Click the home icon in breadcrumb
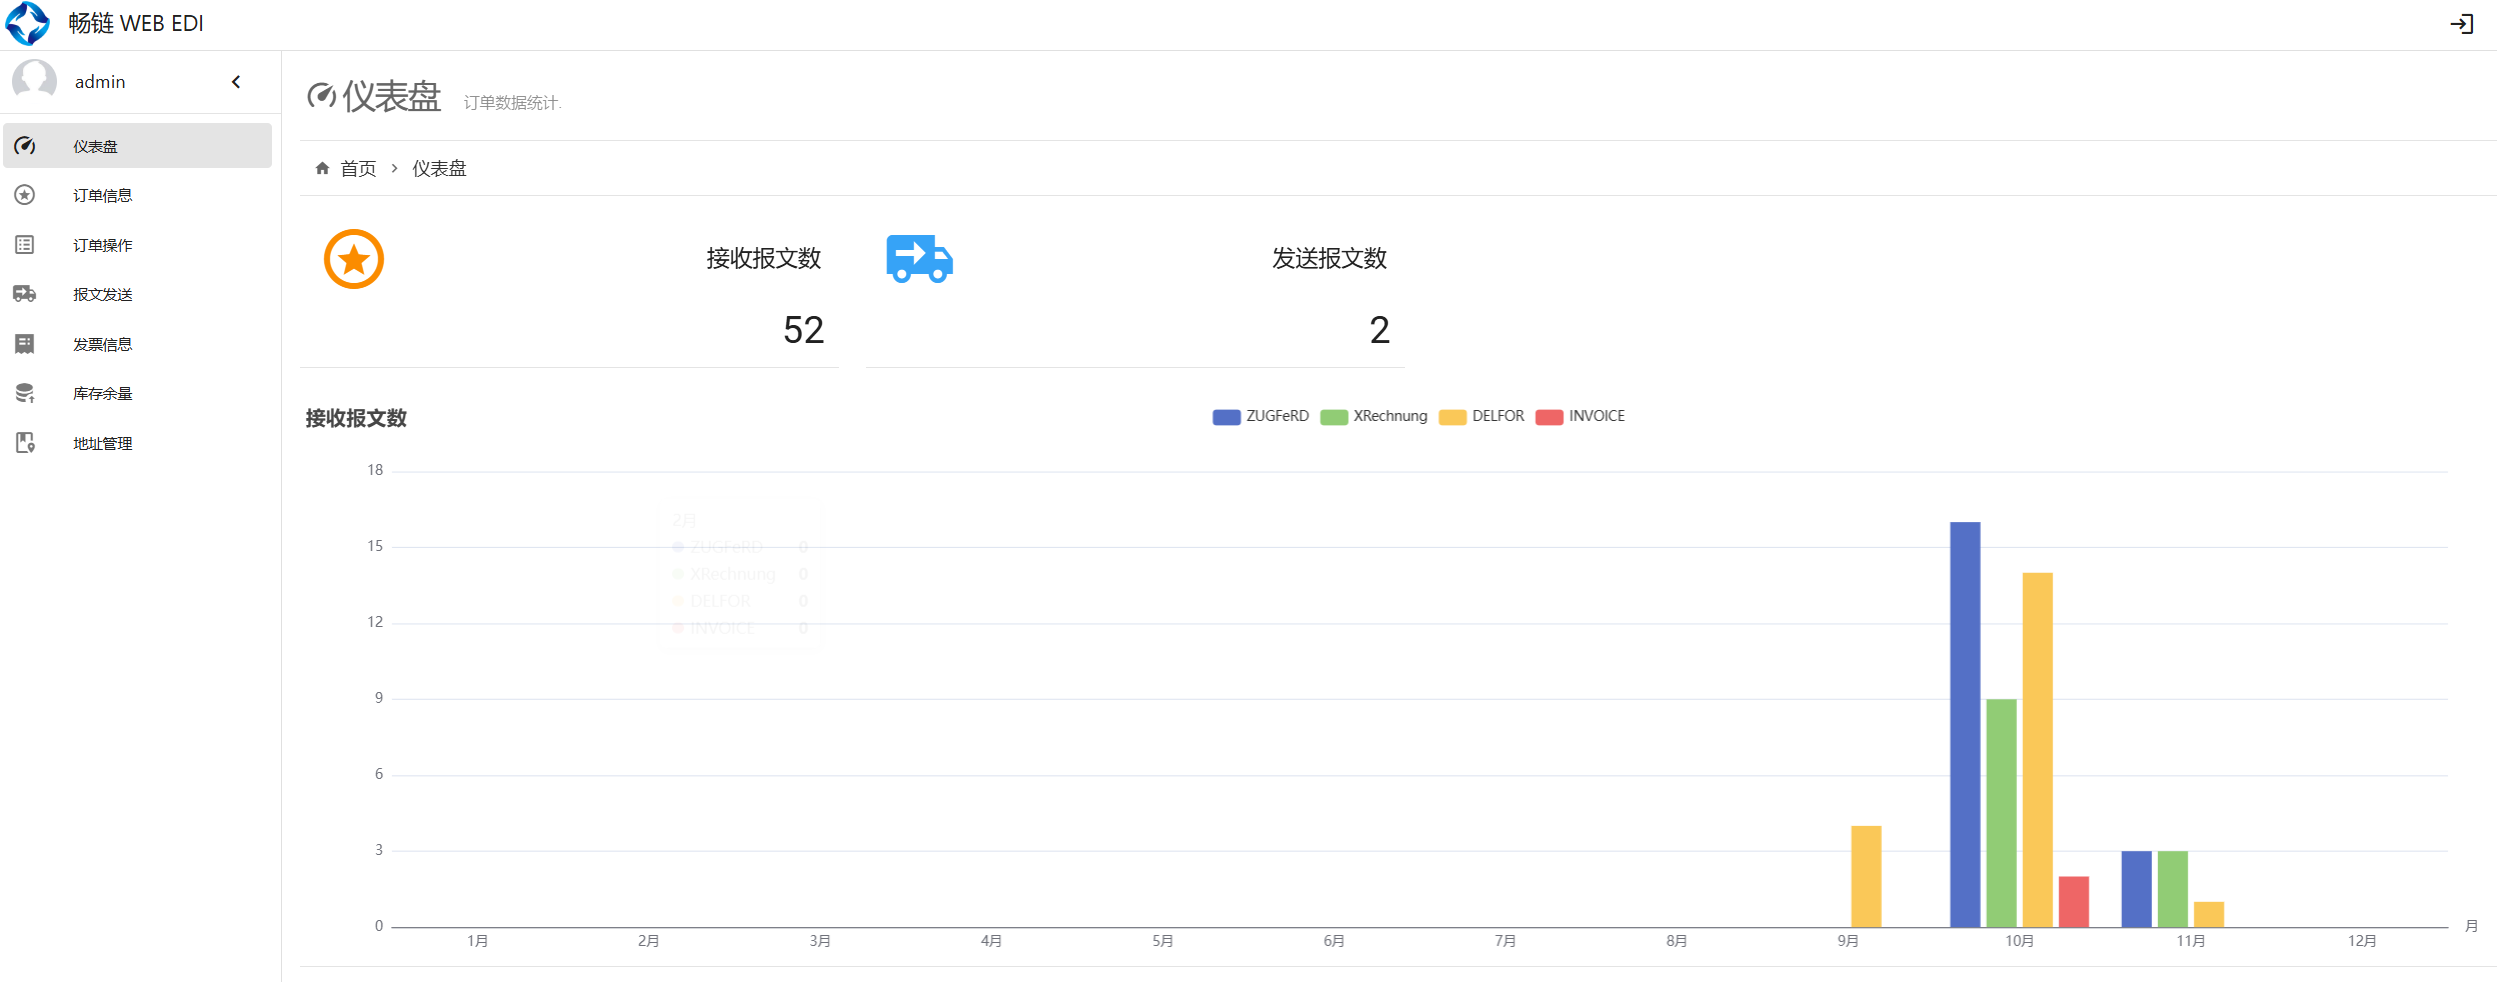This screenshot has height=982, width=2497. (322, 168)
